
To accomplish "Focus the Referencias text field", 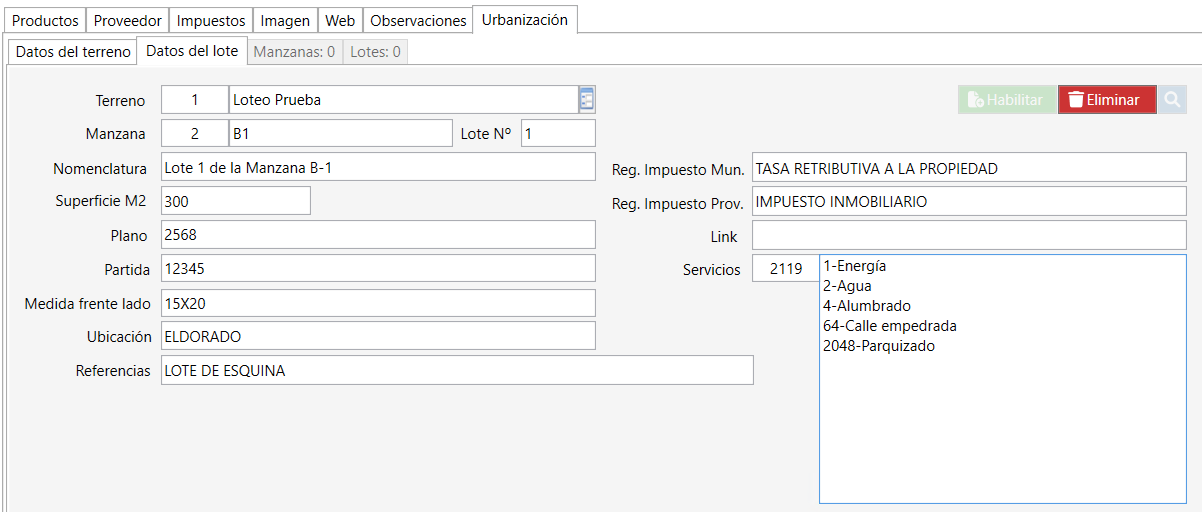I will click(x=456, y=371).
